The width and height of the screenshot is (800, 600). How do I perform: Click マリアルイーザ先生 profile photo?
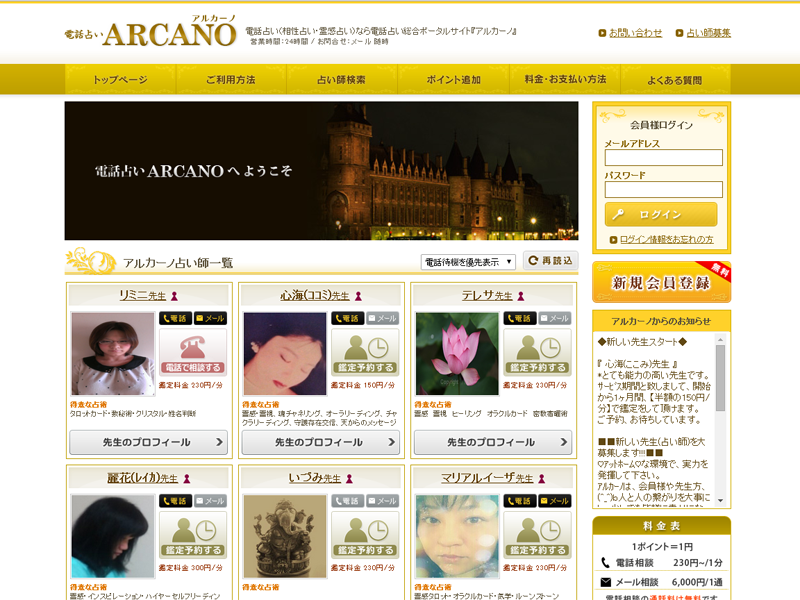[457, 536]
